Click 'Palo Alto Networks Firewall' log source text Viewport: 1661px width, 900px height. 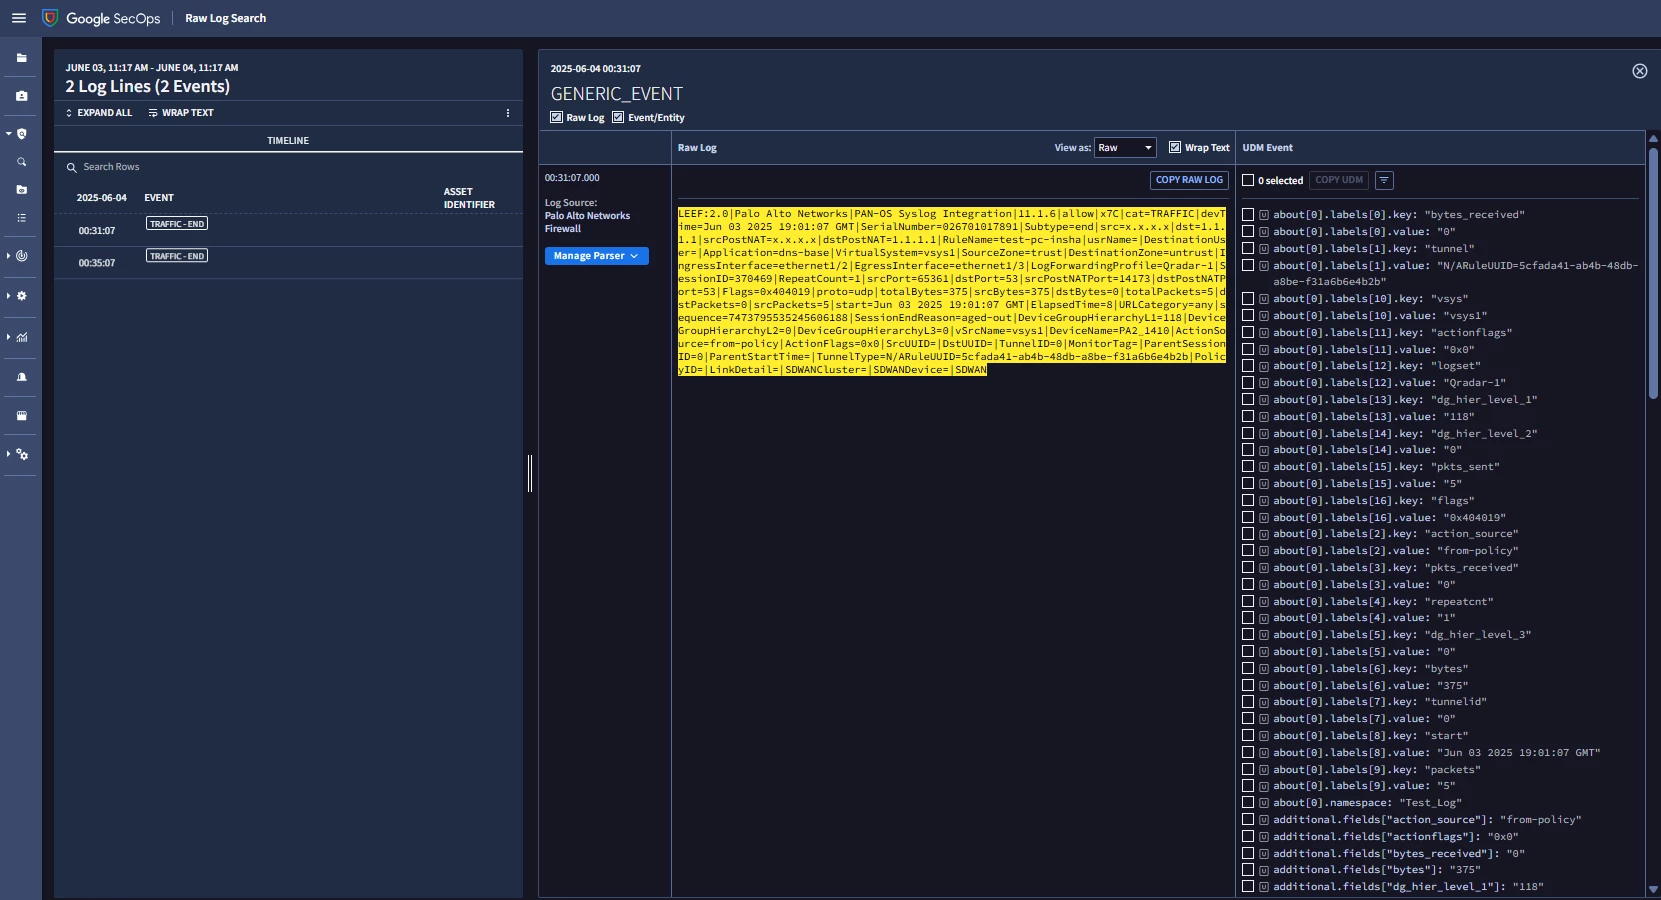pos(587,222)
